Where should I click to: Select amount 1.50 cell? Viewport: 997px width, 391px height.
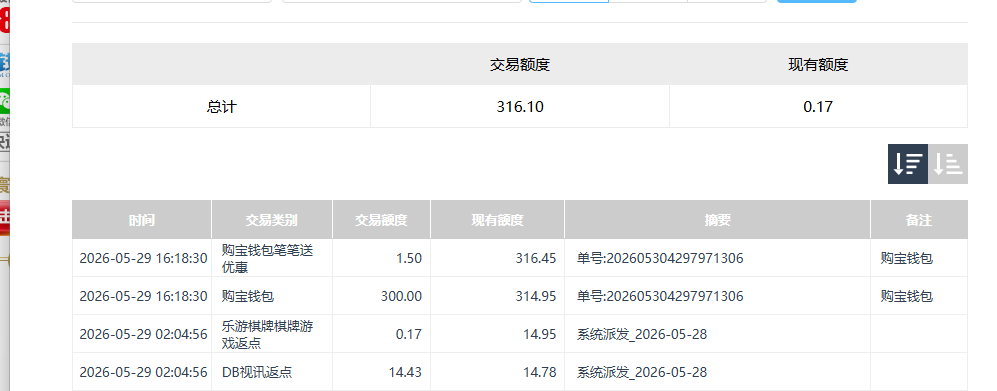pyautogui.click(x=382, y=258)
